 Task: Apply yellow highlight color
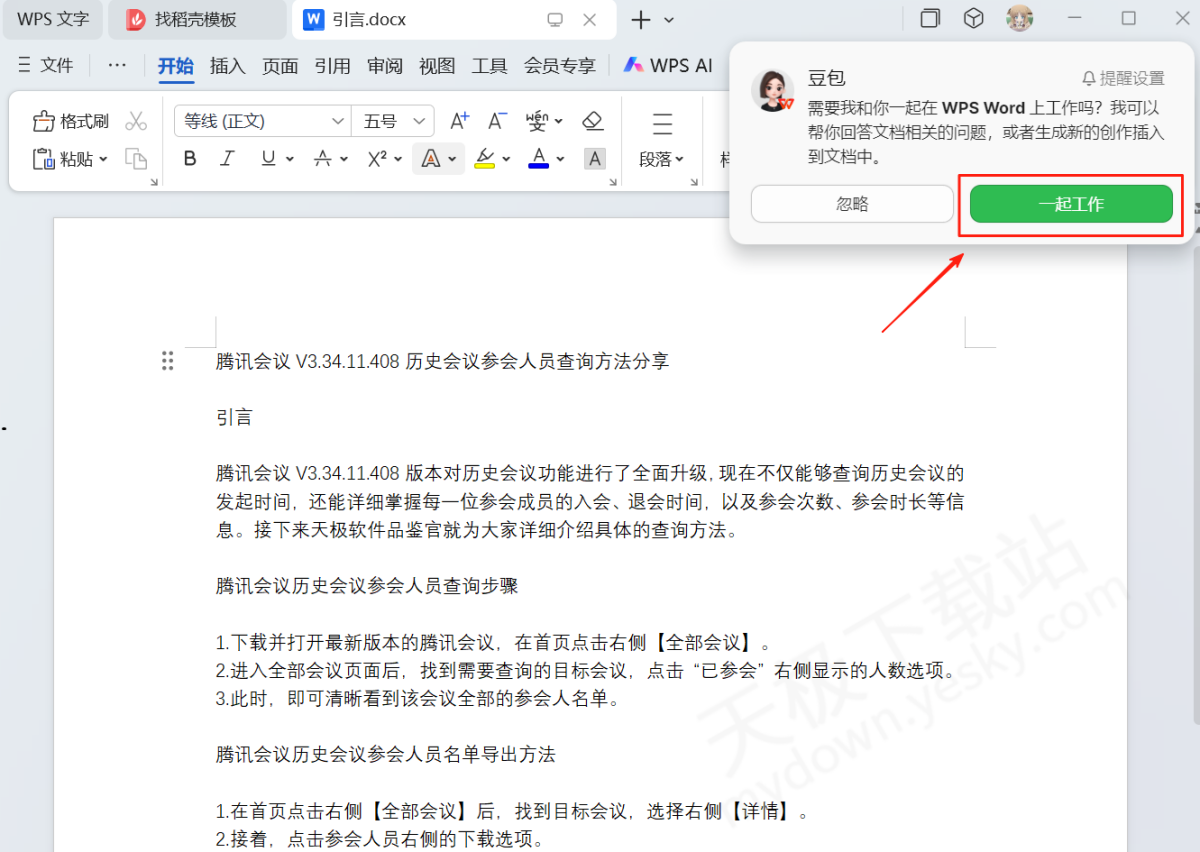tap(485, 158)
